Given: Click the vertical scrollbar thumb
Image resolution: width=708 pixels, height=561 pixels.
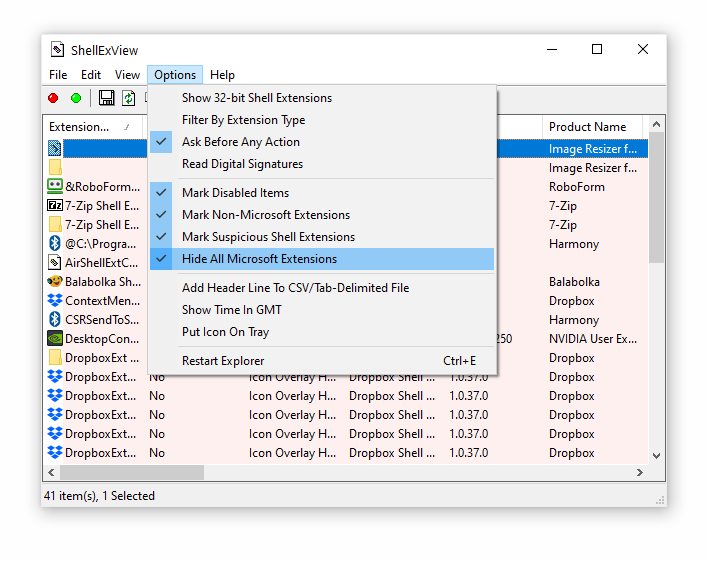Looking at the screenshot, I should [x=657, y=197].
